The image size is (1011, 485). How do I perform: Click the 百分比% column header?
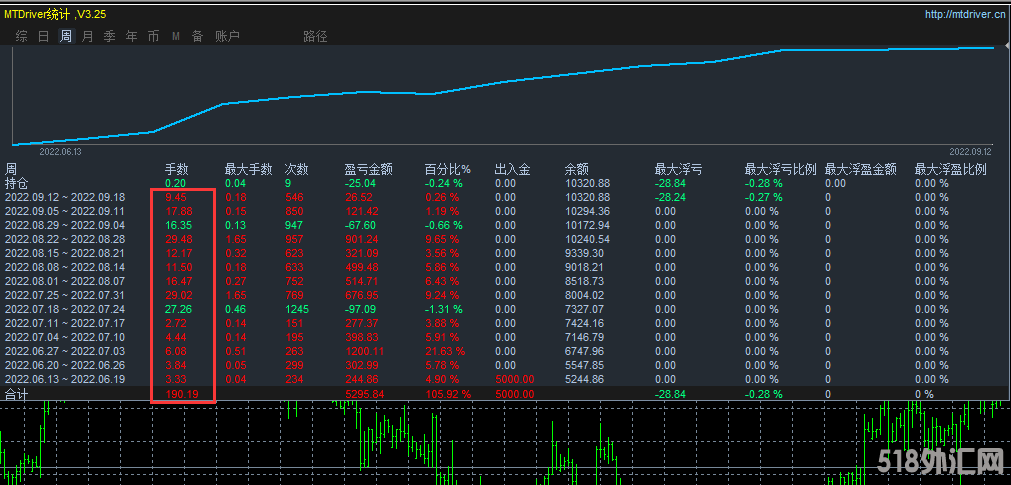pyautogui.click(x=447, y=170)
